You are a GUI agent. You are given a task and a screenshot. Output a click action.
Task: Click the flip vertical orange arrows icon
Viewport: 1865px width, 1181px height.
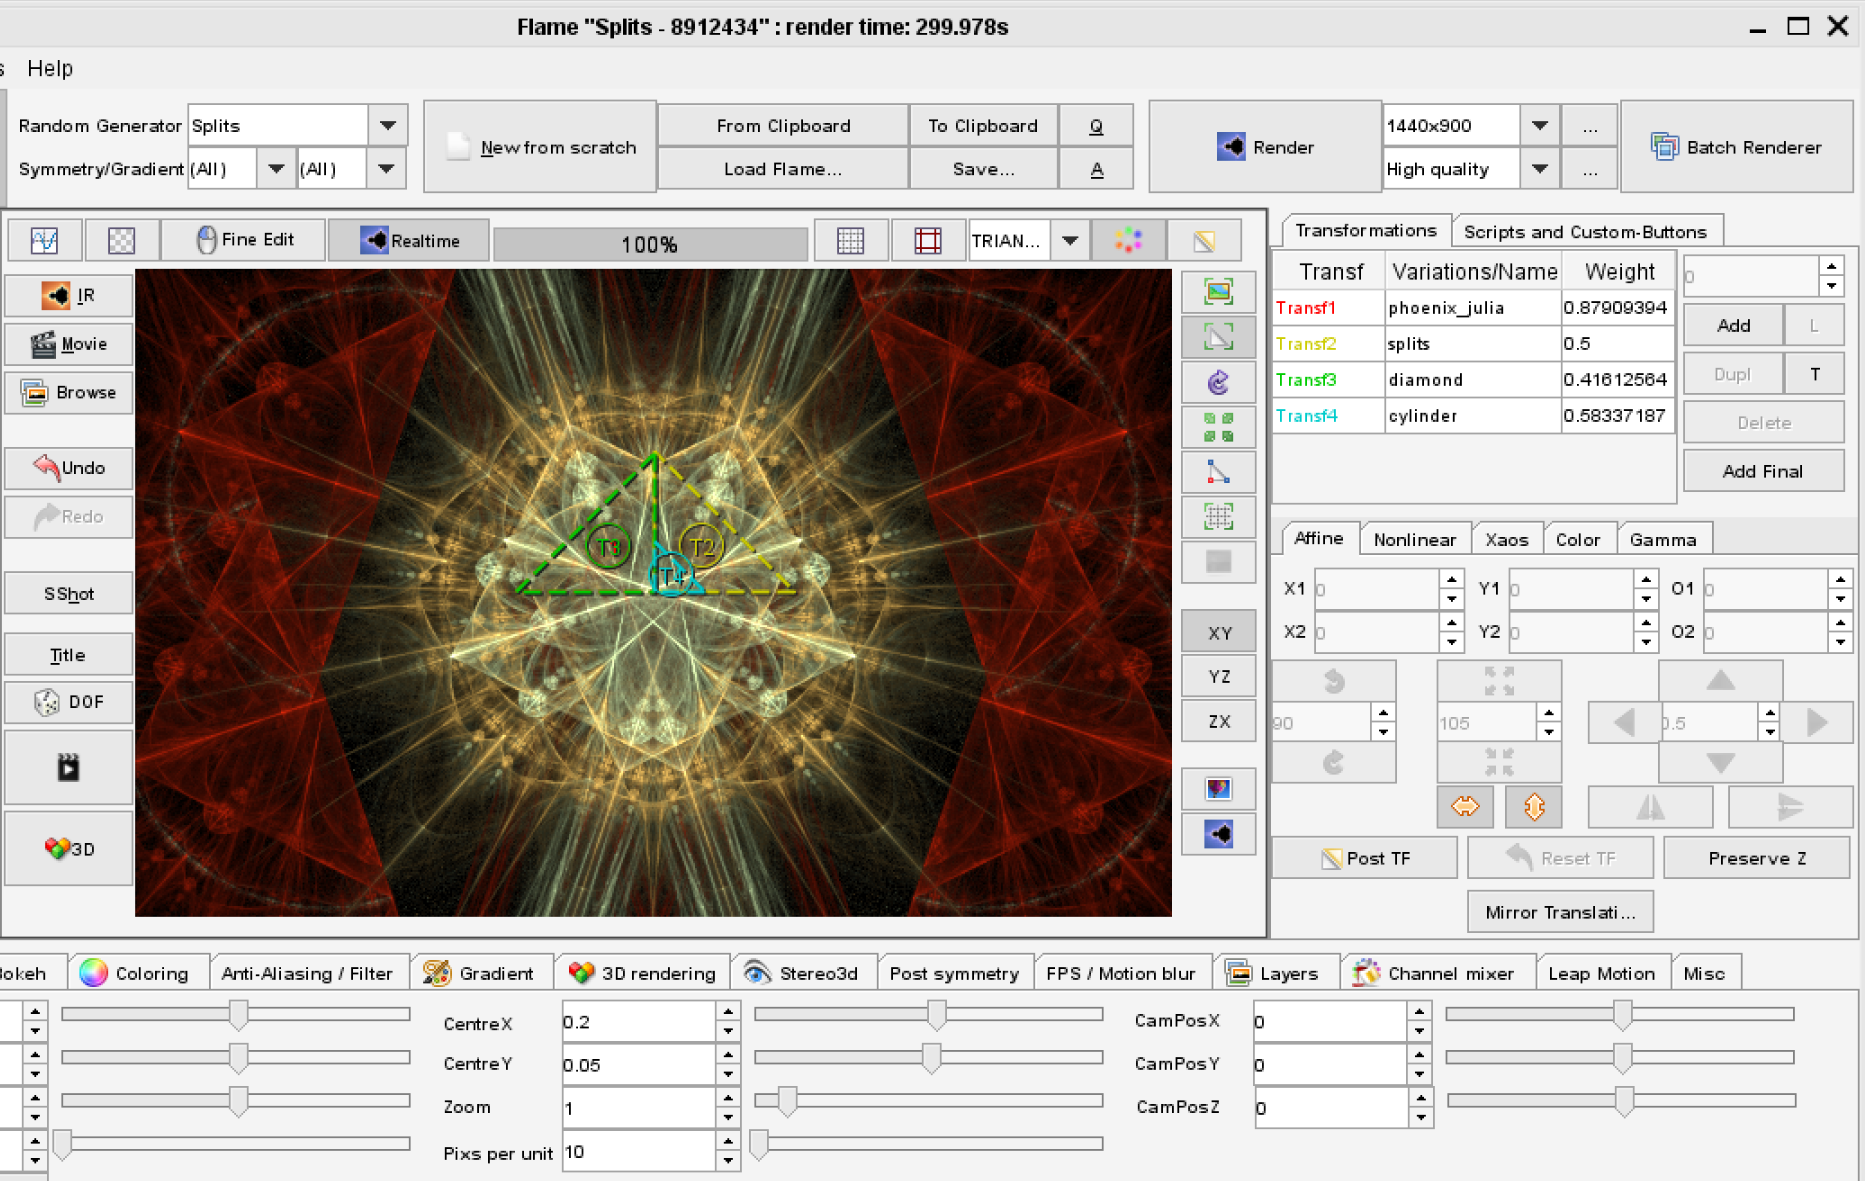(x=1534, y=807)
